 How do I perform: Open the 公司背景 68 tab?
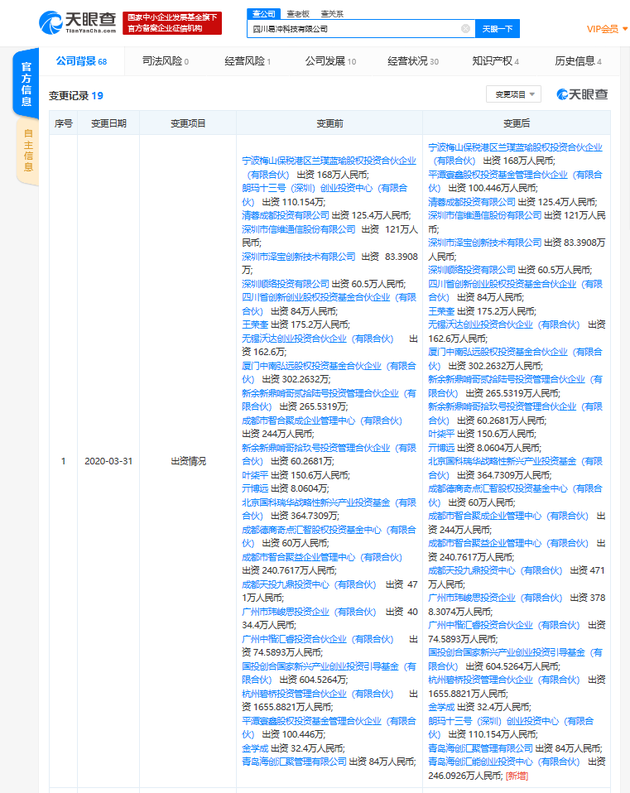81,61
